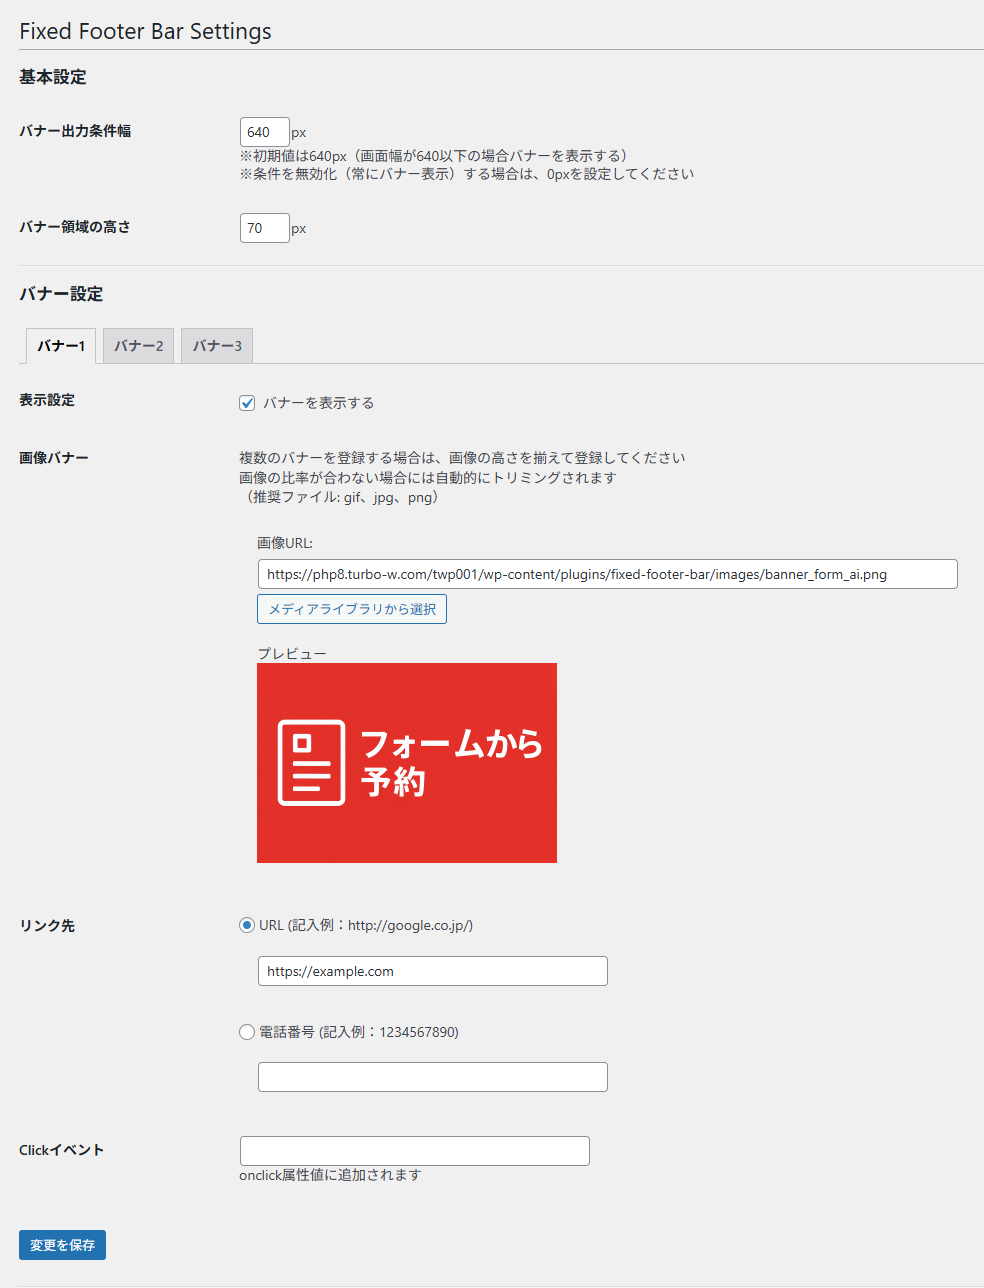Screen dimensions: 984x1288
Task: Click inside the バナー出力条件幅 width field
Action: point(263,131)
